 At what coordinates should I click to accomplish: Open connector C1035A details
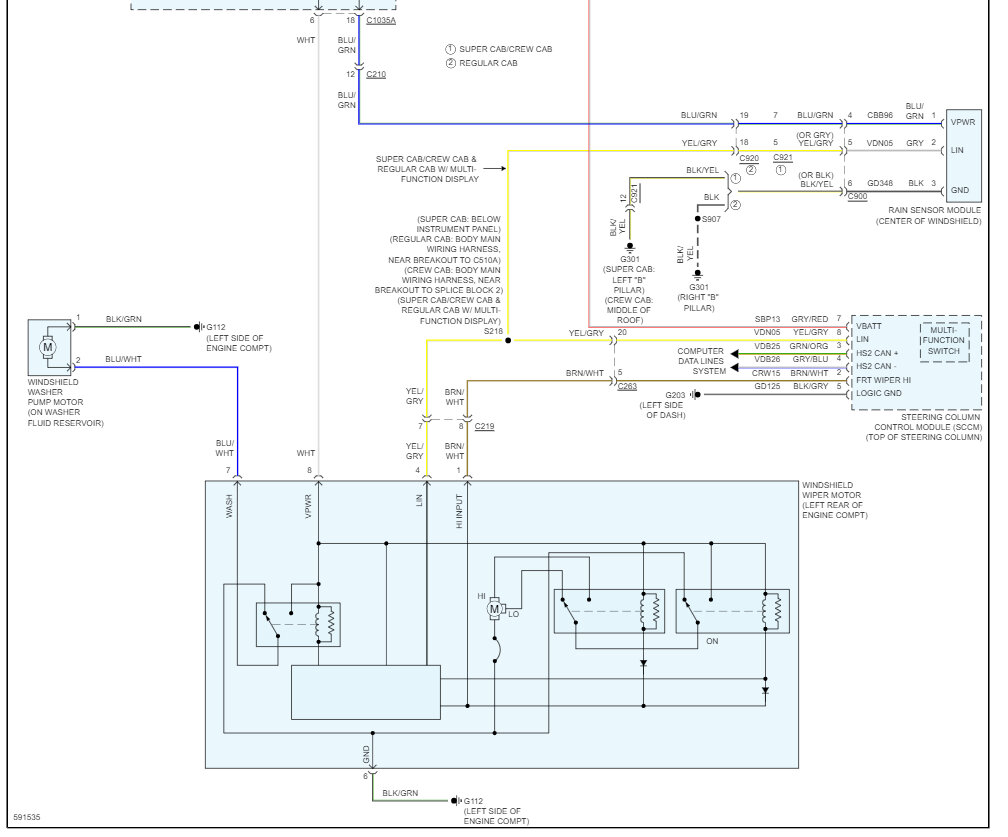[x=383, y=18]
